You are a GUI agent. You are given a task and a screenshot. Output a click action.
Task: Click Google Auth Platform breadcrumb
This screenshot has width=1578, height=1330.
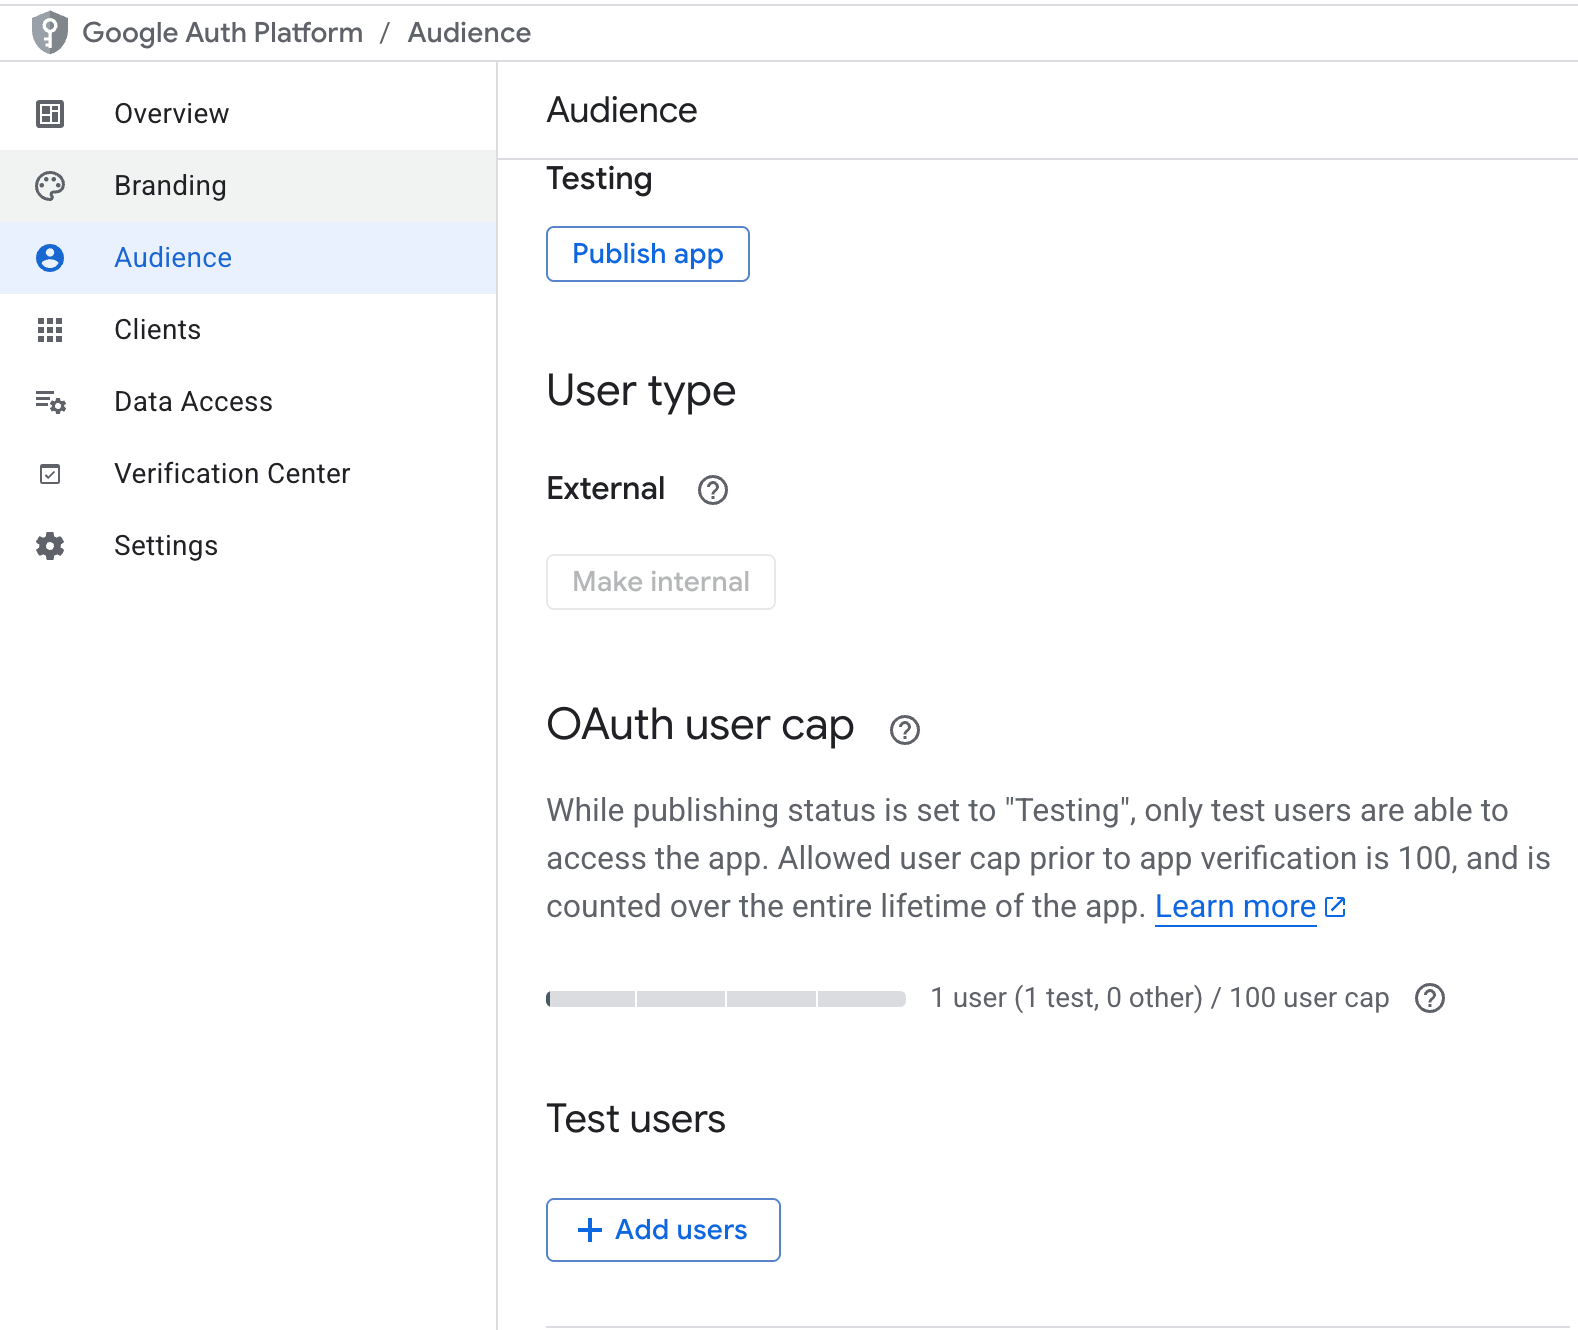coord(222,33)
